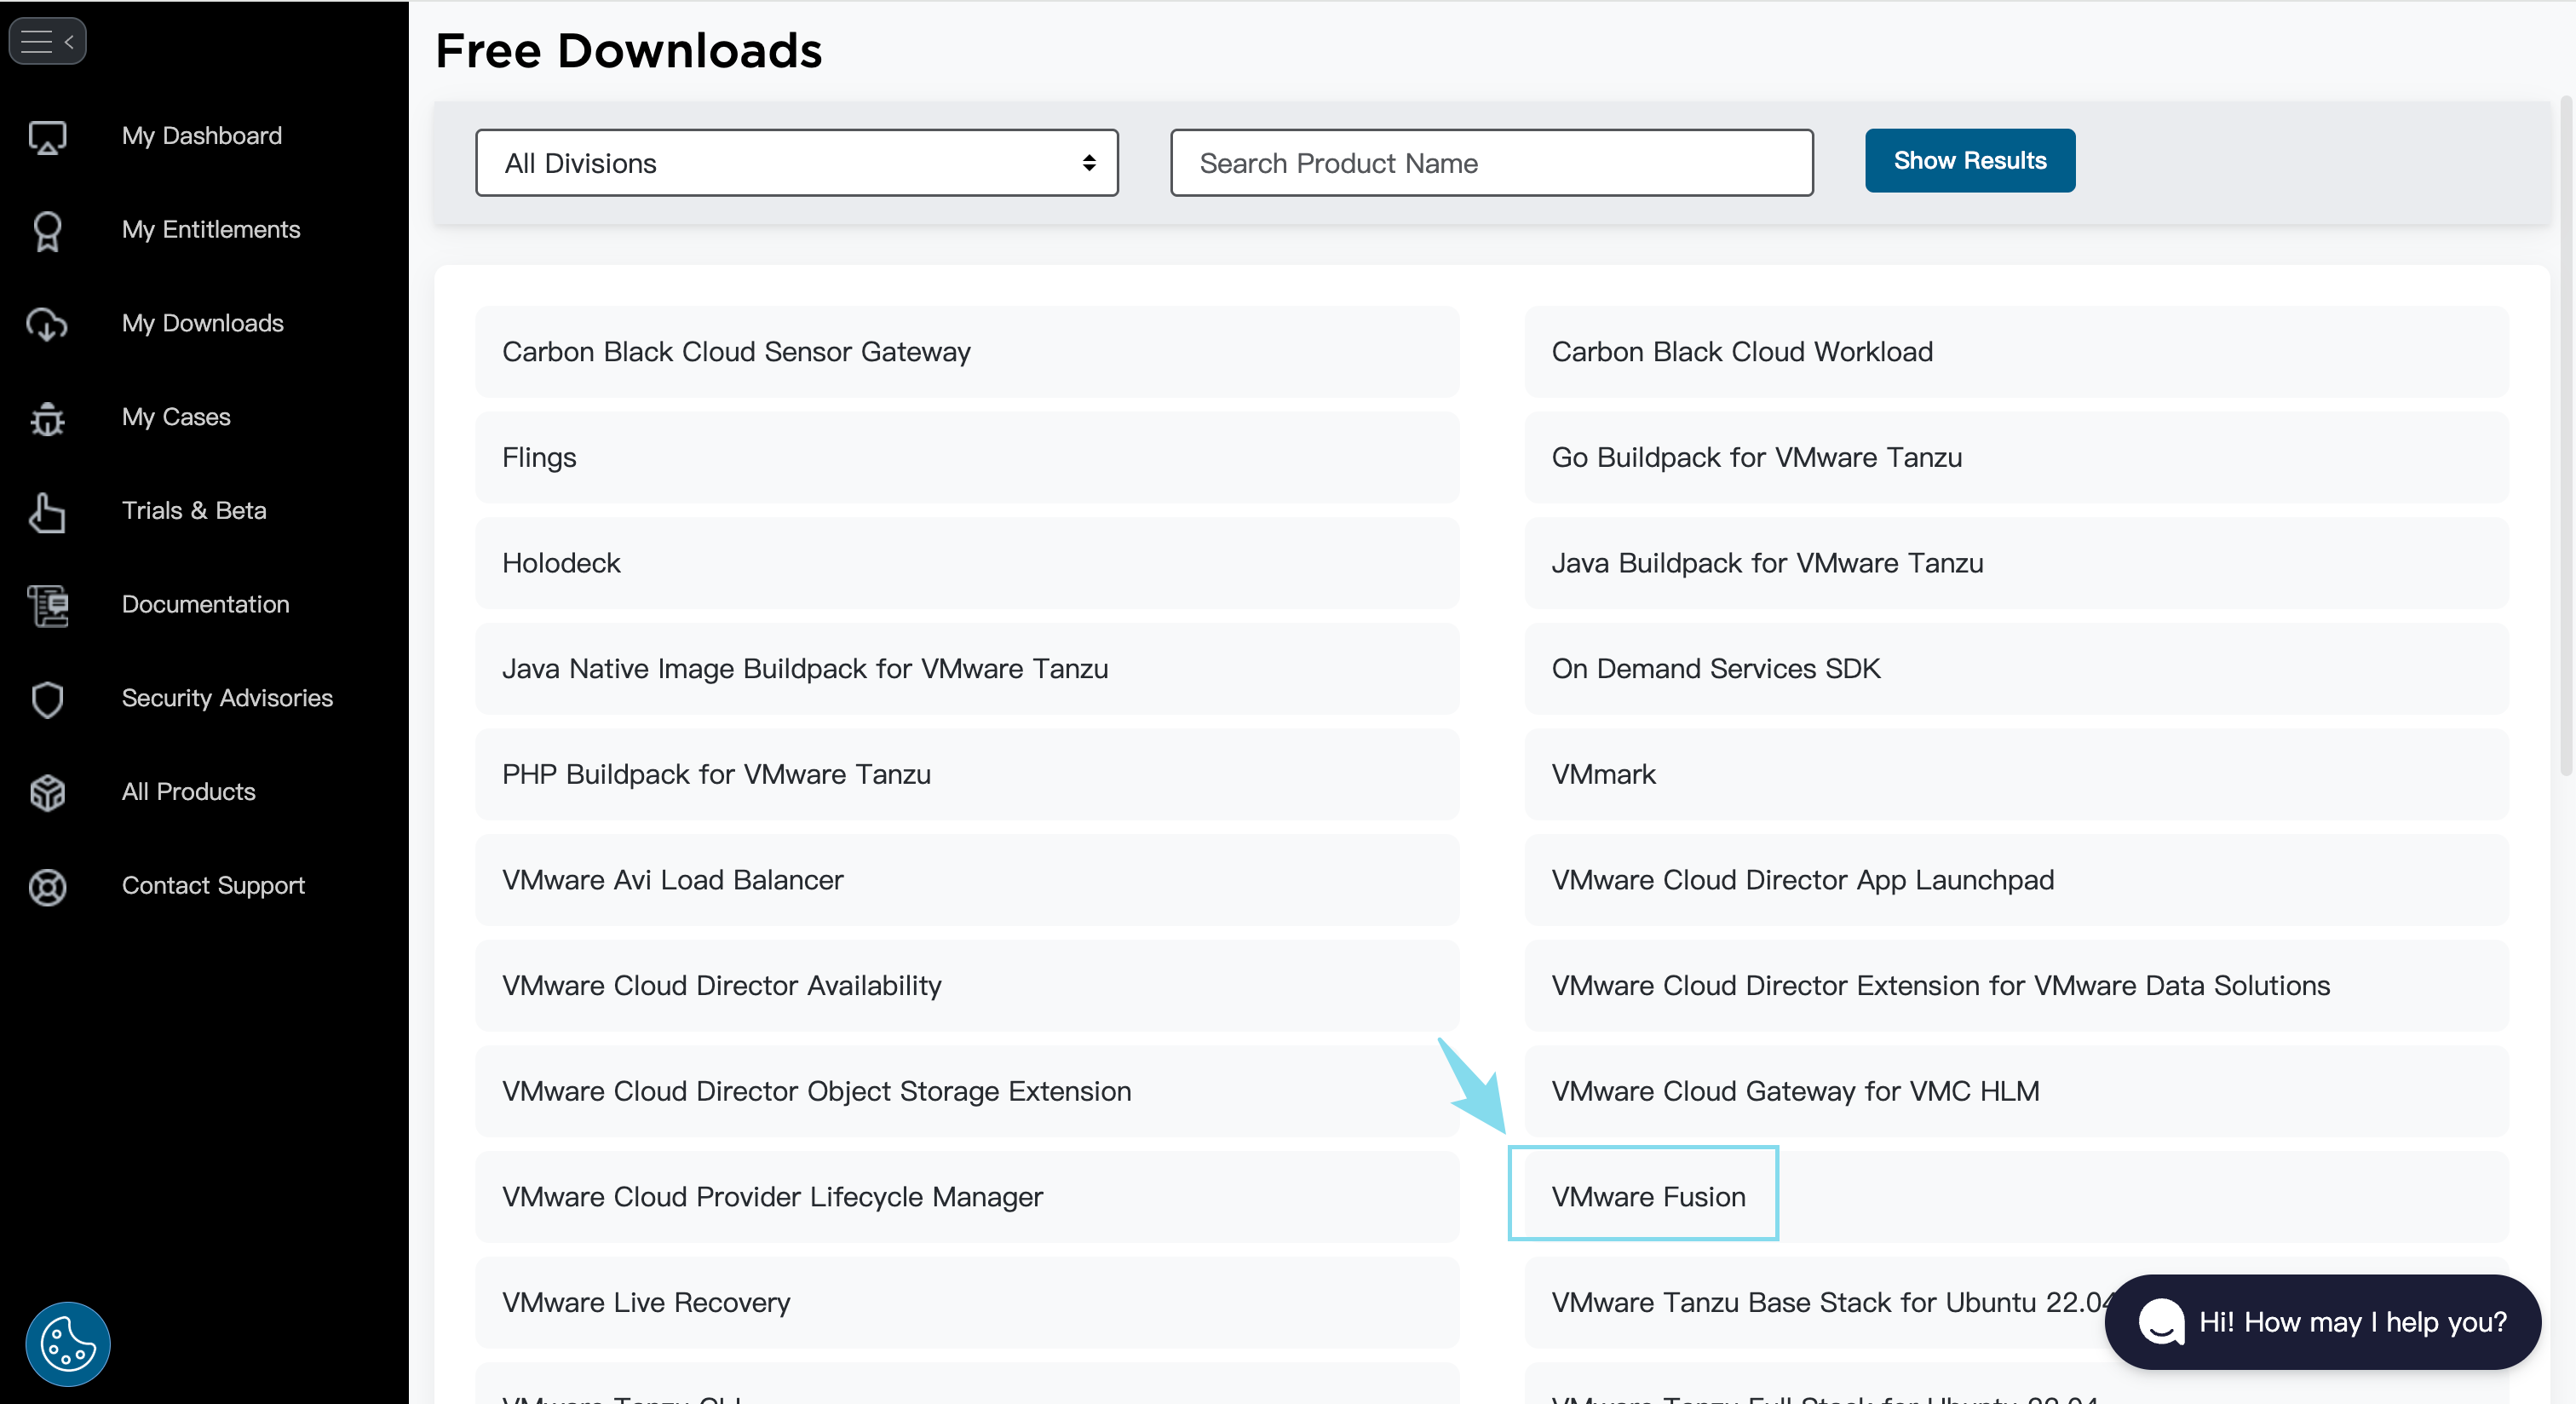The image size is (2576, 1404).
Task: Go to My Entitlements
Action: (211, 230)
